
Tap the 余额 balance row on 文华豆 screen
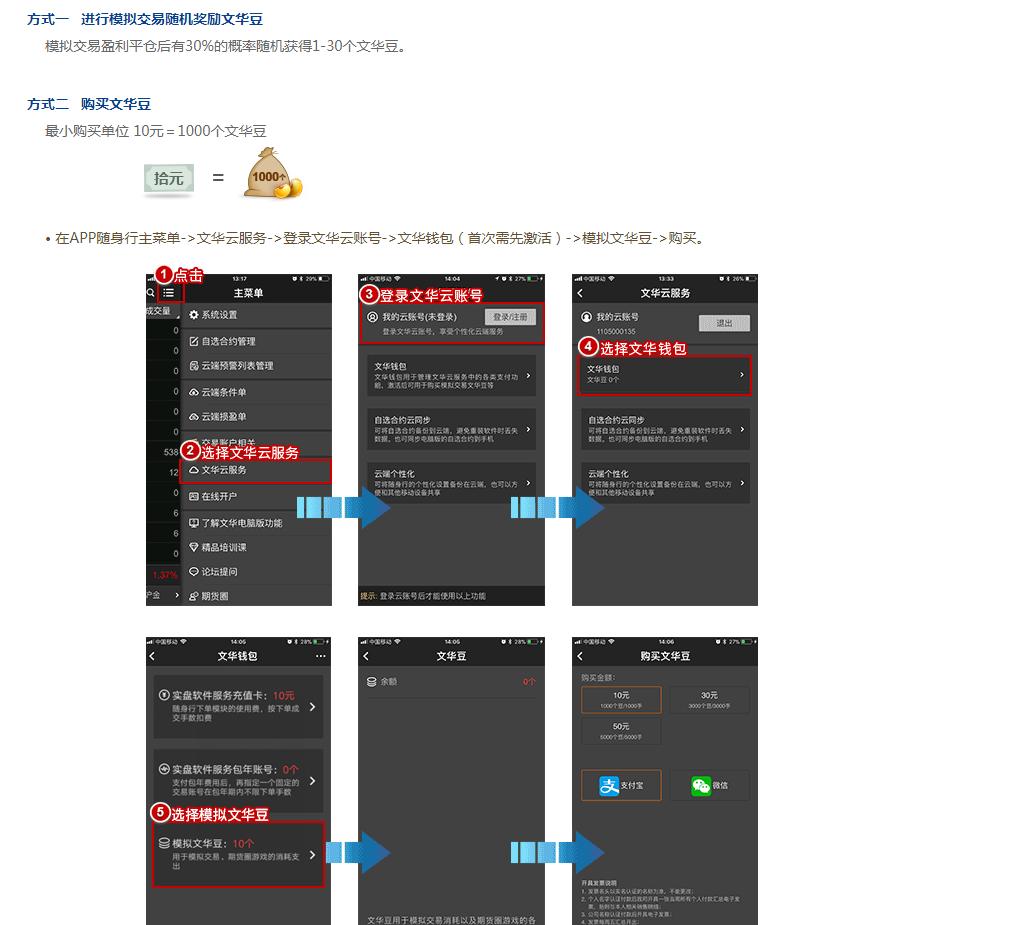pos(450,679)
